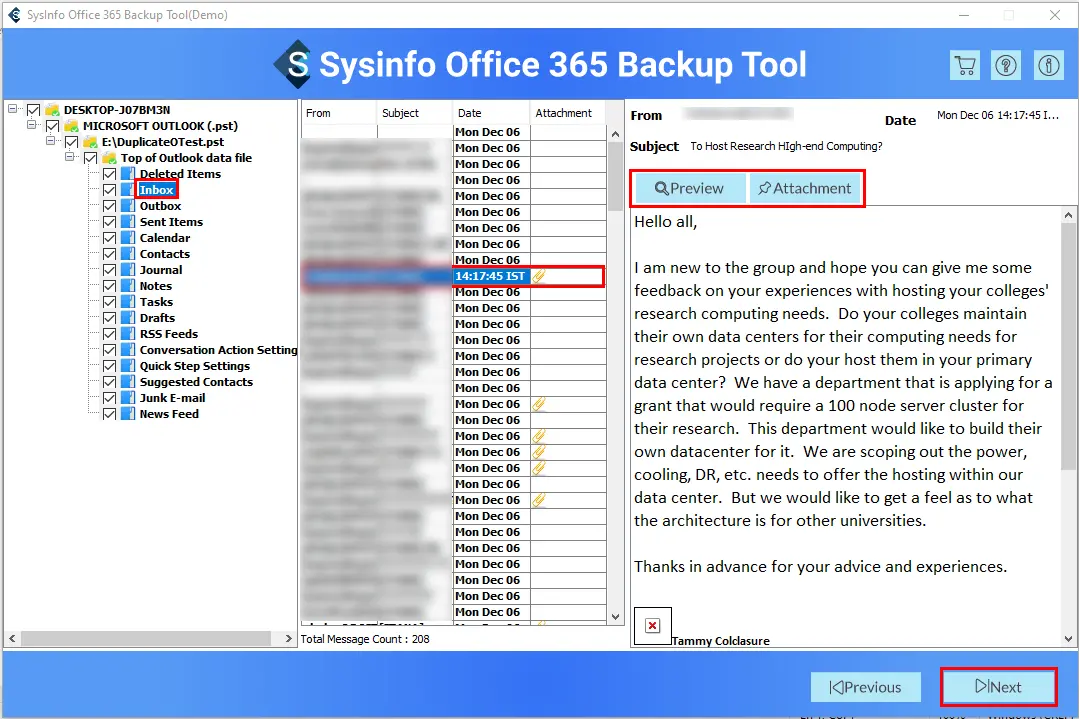
Task: Click subject To Host Research HIgh-end Computing?
Action: (786, 146)
